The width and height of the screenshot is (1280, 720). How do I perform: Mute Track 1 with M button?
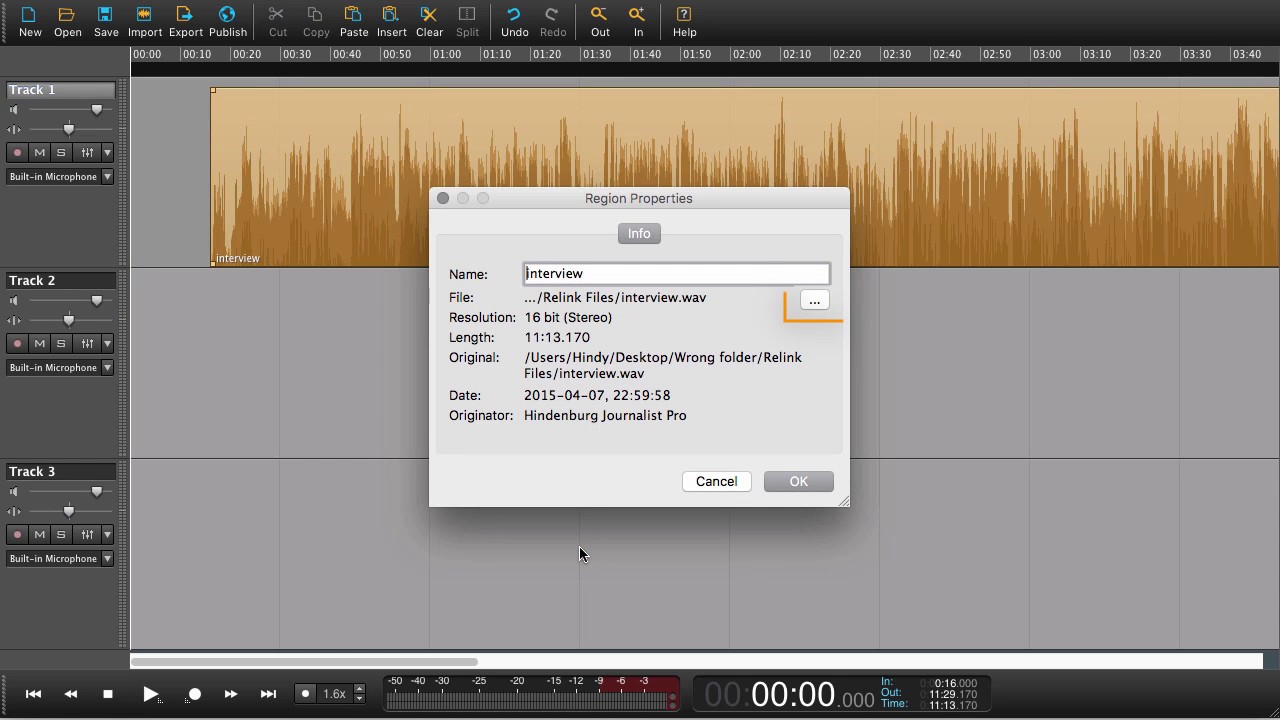[x=39, y=153]
